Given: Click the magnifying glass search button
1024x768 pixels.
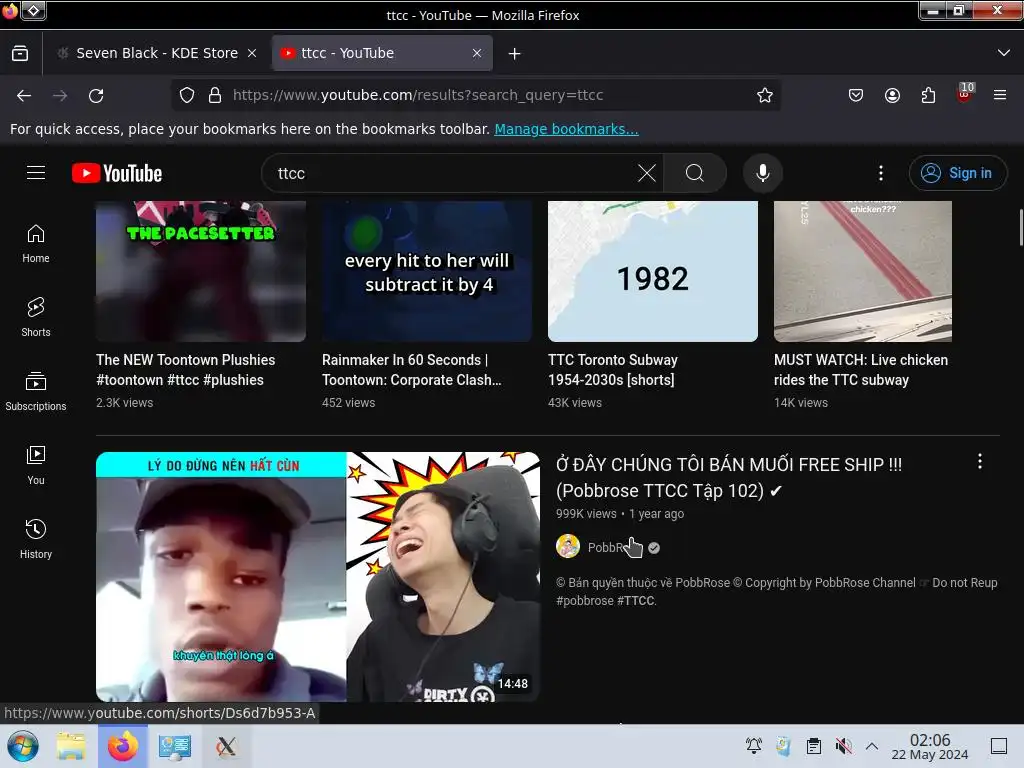Looking at the screenshot, I should tap(695, 173).
